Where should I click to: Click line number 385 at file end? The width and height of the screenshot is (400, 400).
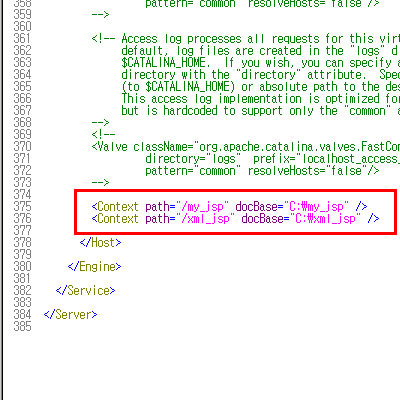(22, 327)
